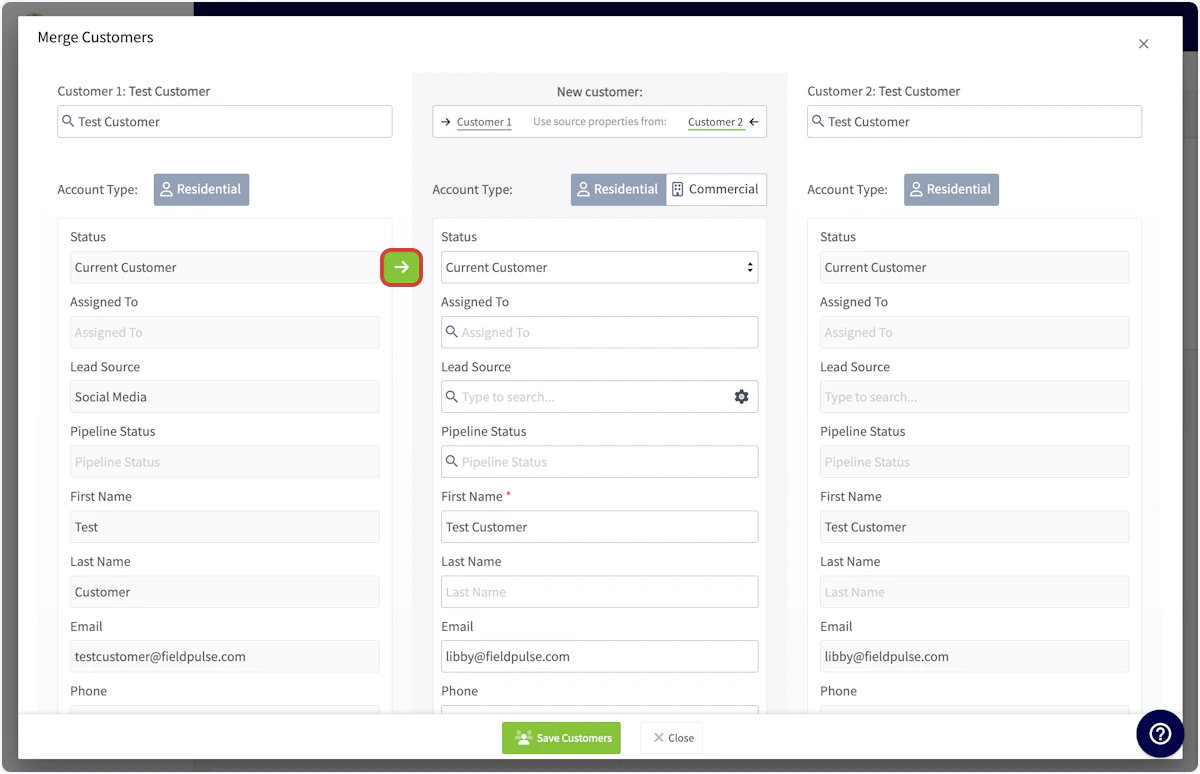Click Customer 1 Last Name value Customer

[x=225, y=592]
